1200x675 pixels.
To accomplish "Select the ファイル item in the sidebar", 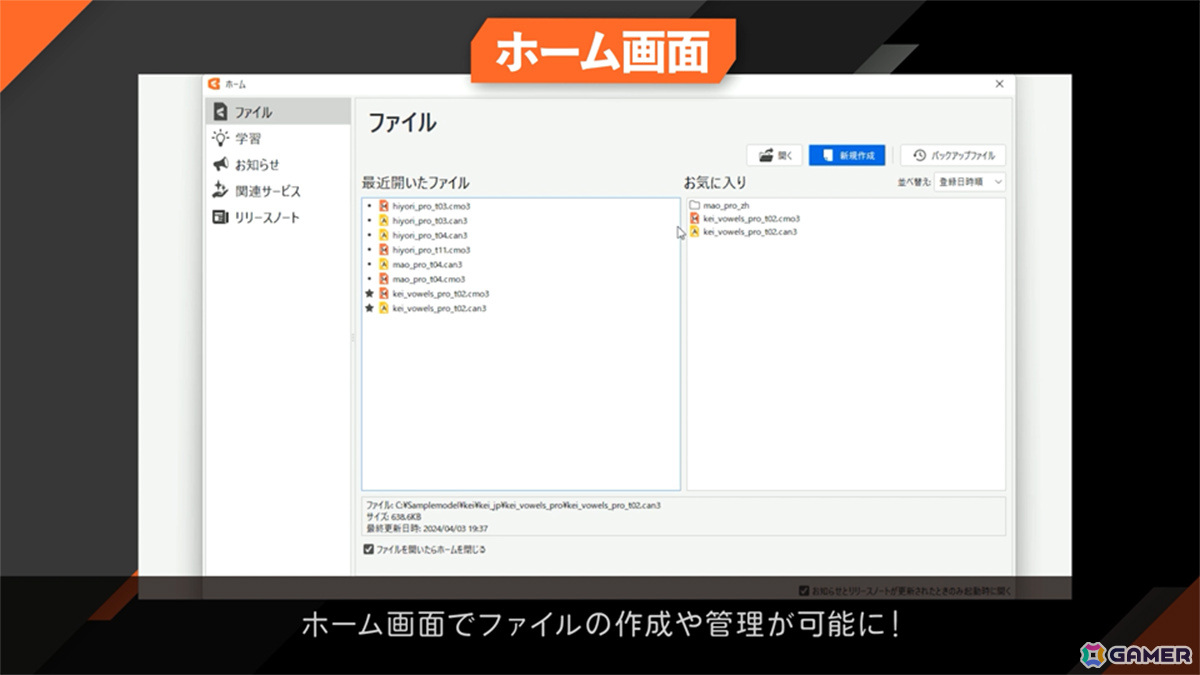I will click(277, 112).
